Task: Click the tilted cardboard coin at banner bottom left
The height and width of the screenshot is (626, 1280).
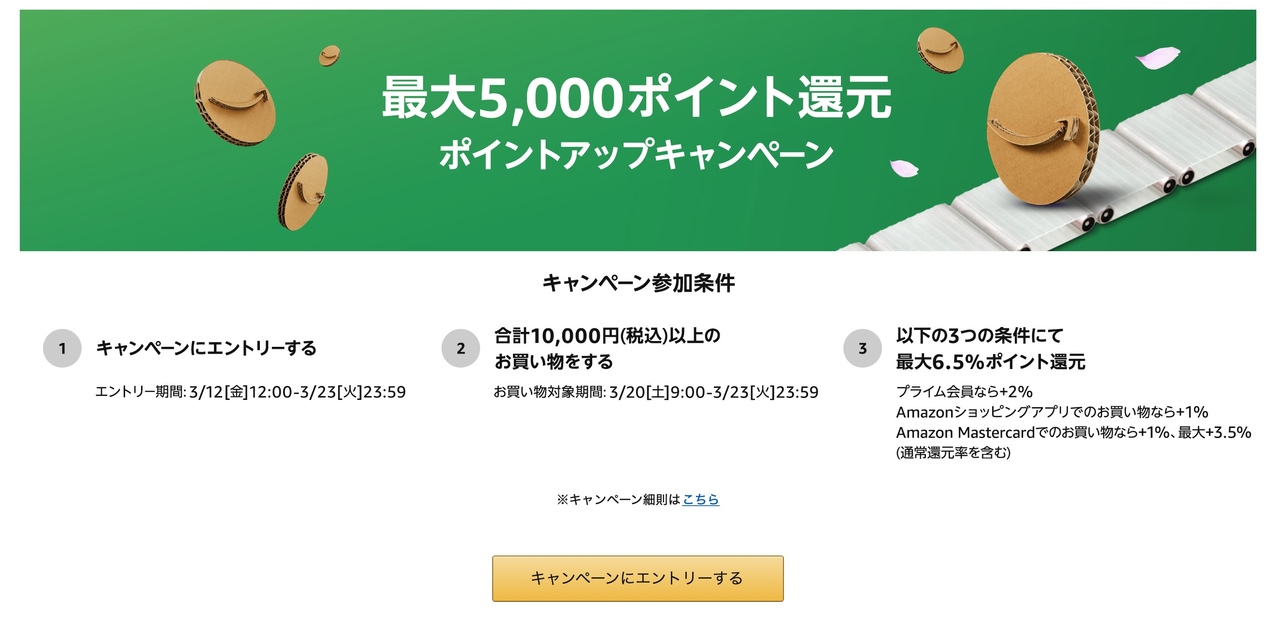Action: pyautogui.click(x=302, y=191)
